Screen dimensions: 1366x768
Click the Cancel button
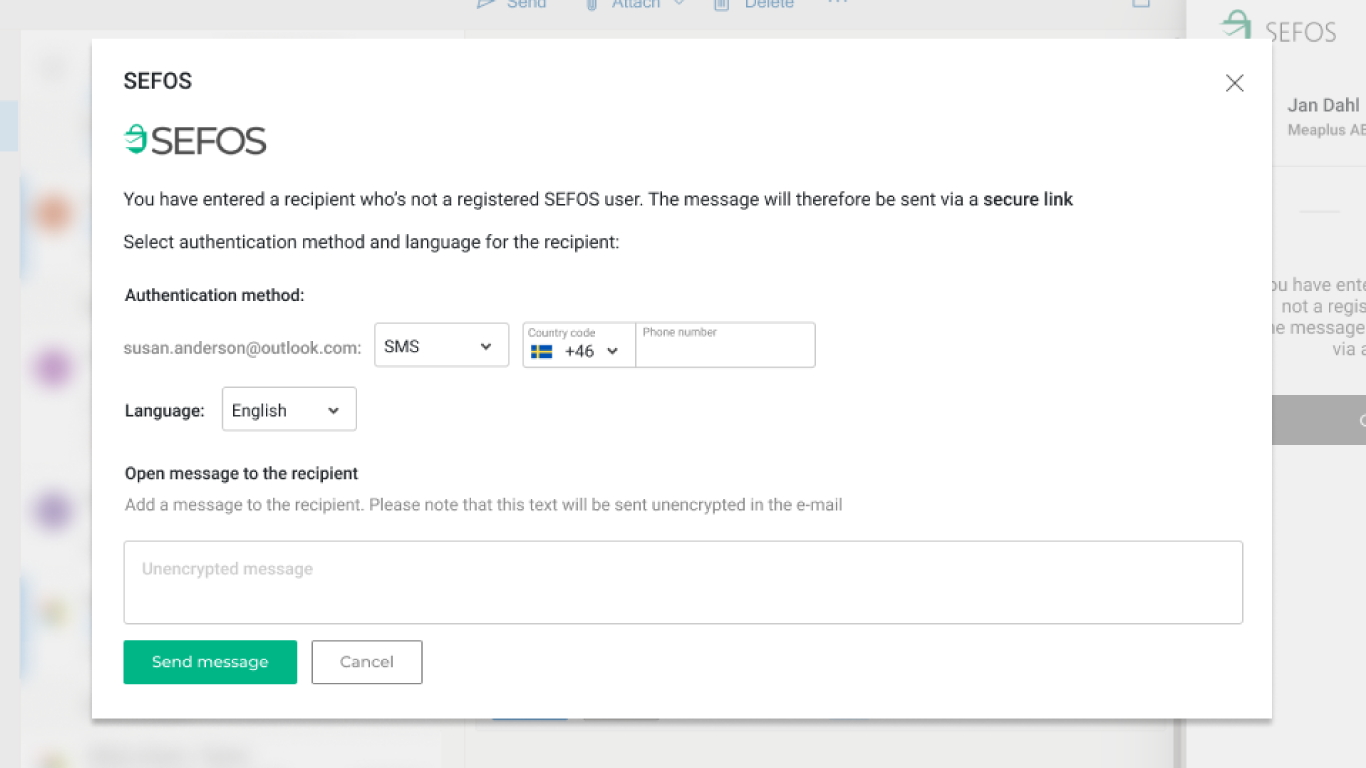click(x=366, y=662)
